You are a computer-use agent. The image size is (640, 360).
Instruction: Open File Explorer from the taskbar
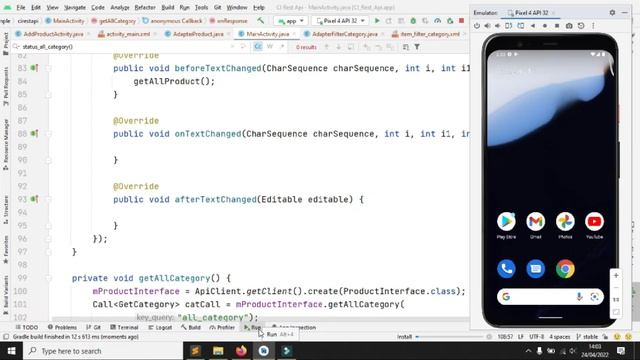pos(218,351)
